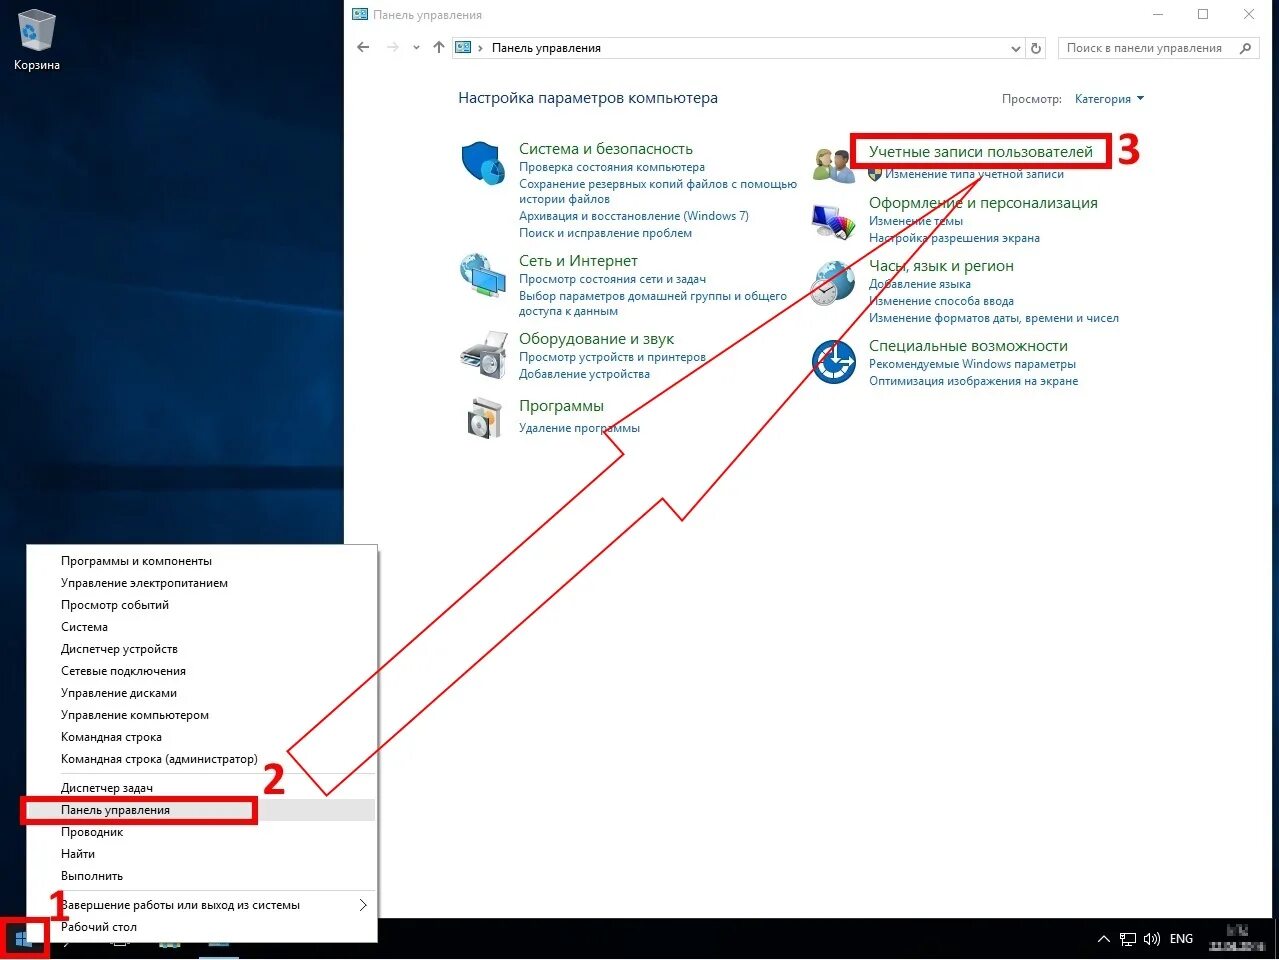
Task: Open Учетные записи пользователей link
Action: point(980,152)
